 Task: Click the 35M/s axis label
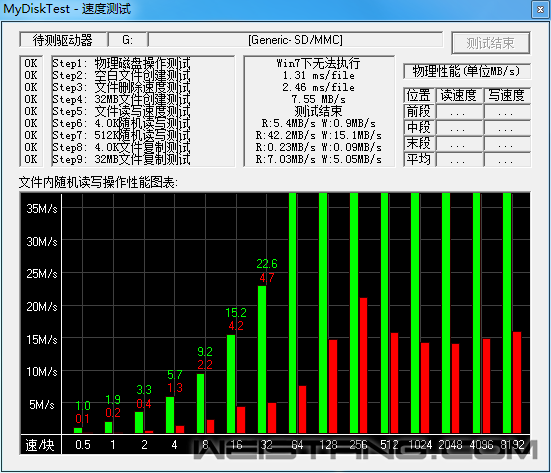coord(41,208)
